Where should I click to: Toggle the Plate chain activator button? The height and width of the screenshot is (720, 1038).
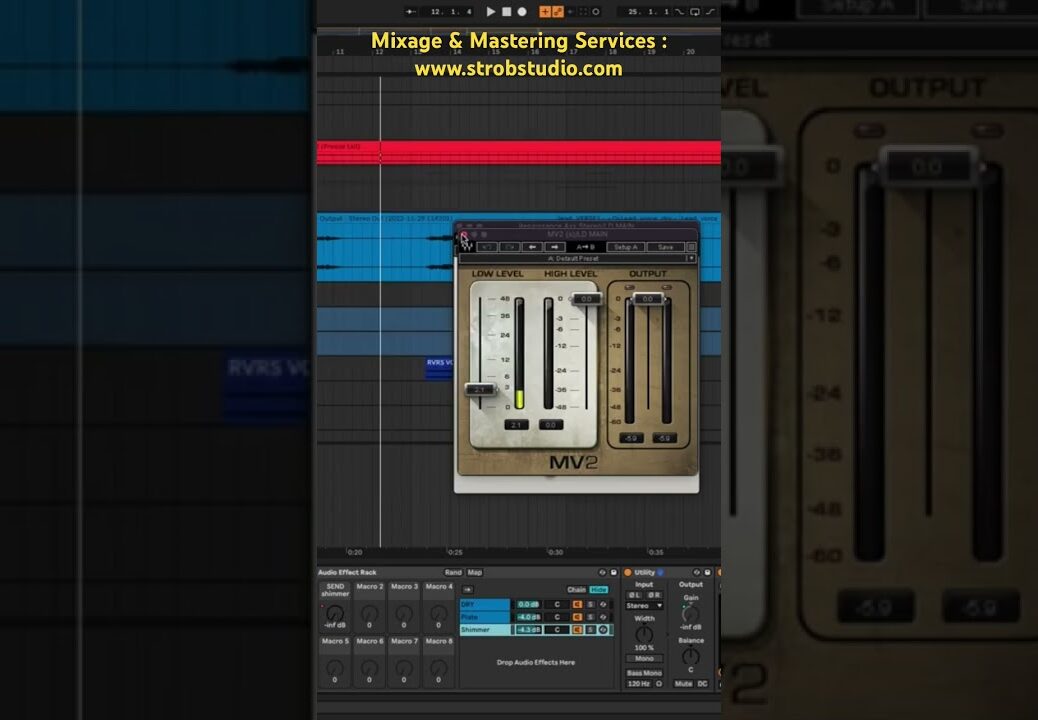point(577,617)
